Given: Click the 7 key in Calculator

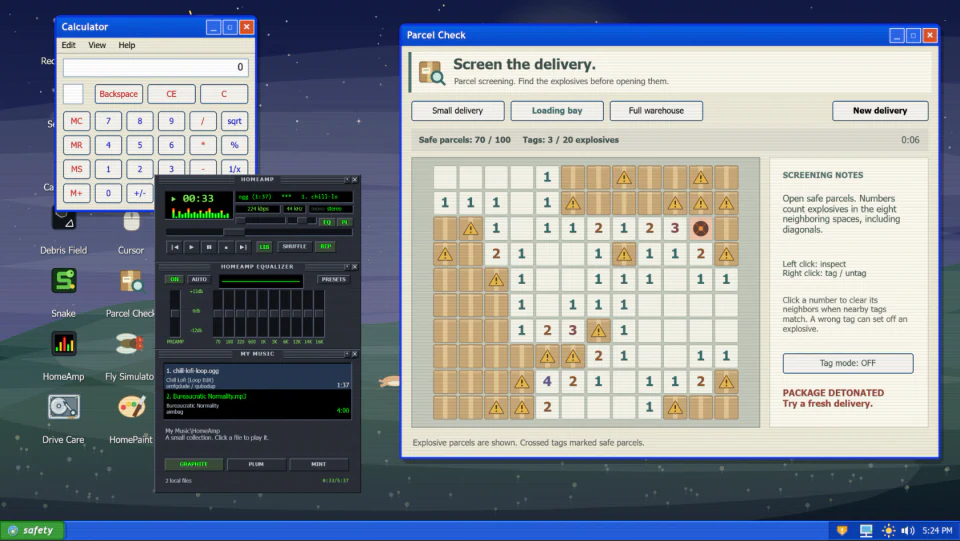Looking at the screenshot, I should 108,121.
